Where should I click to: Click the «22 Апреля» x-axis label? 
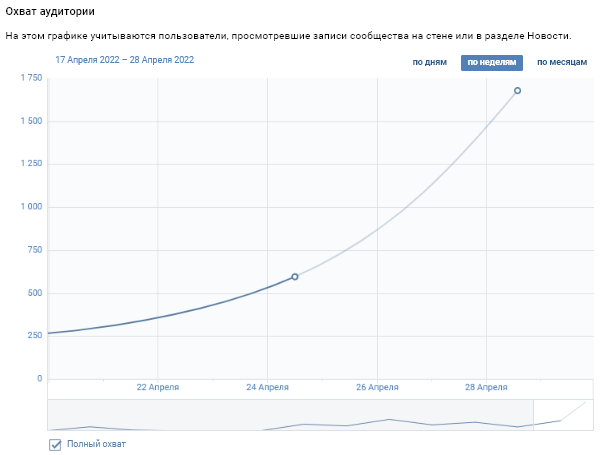click(158, 387)
